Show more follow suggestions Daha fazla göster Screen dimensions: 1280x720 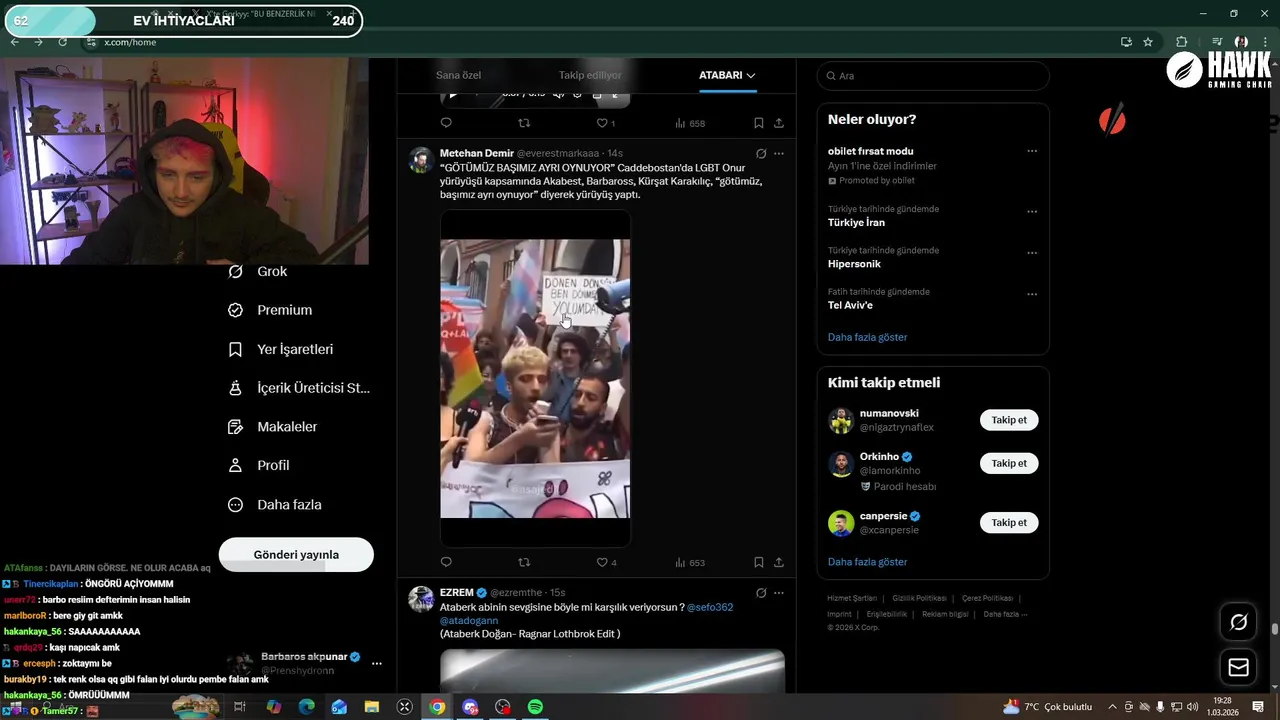click(867, 562)
